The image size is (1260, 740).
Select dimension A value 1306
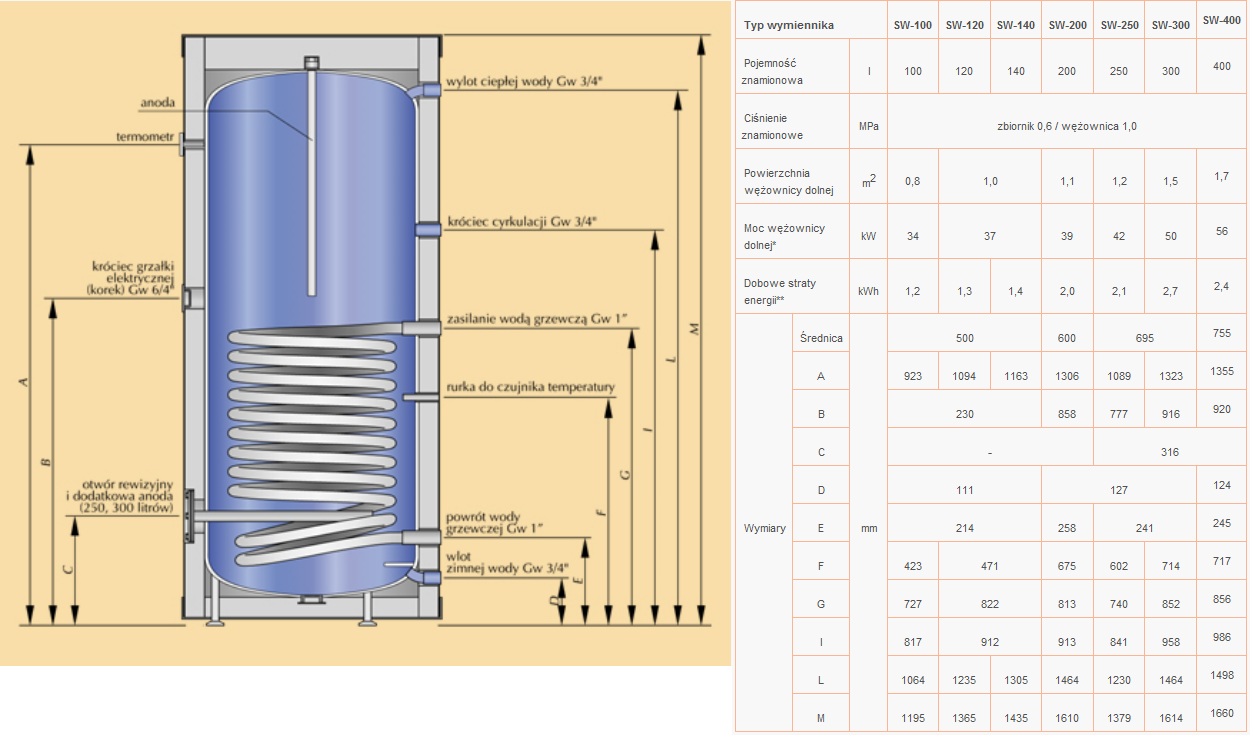pos(1068,376)
